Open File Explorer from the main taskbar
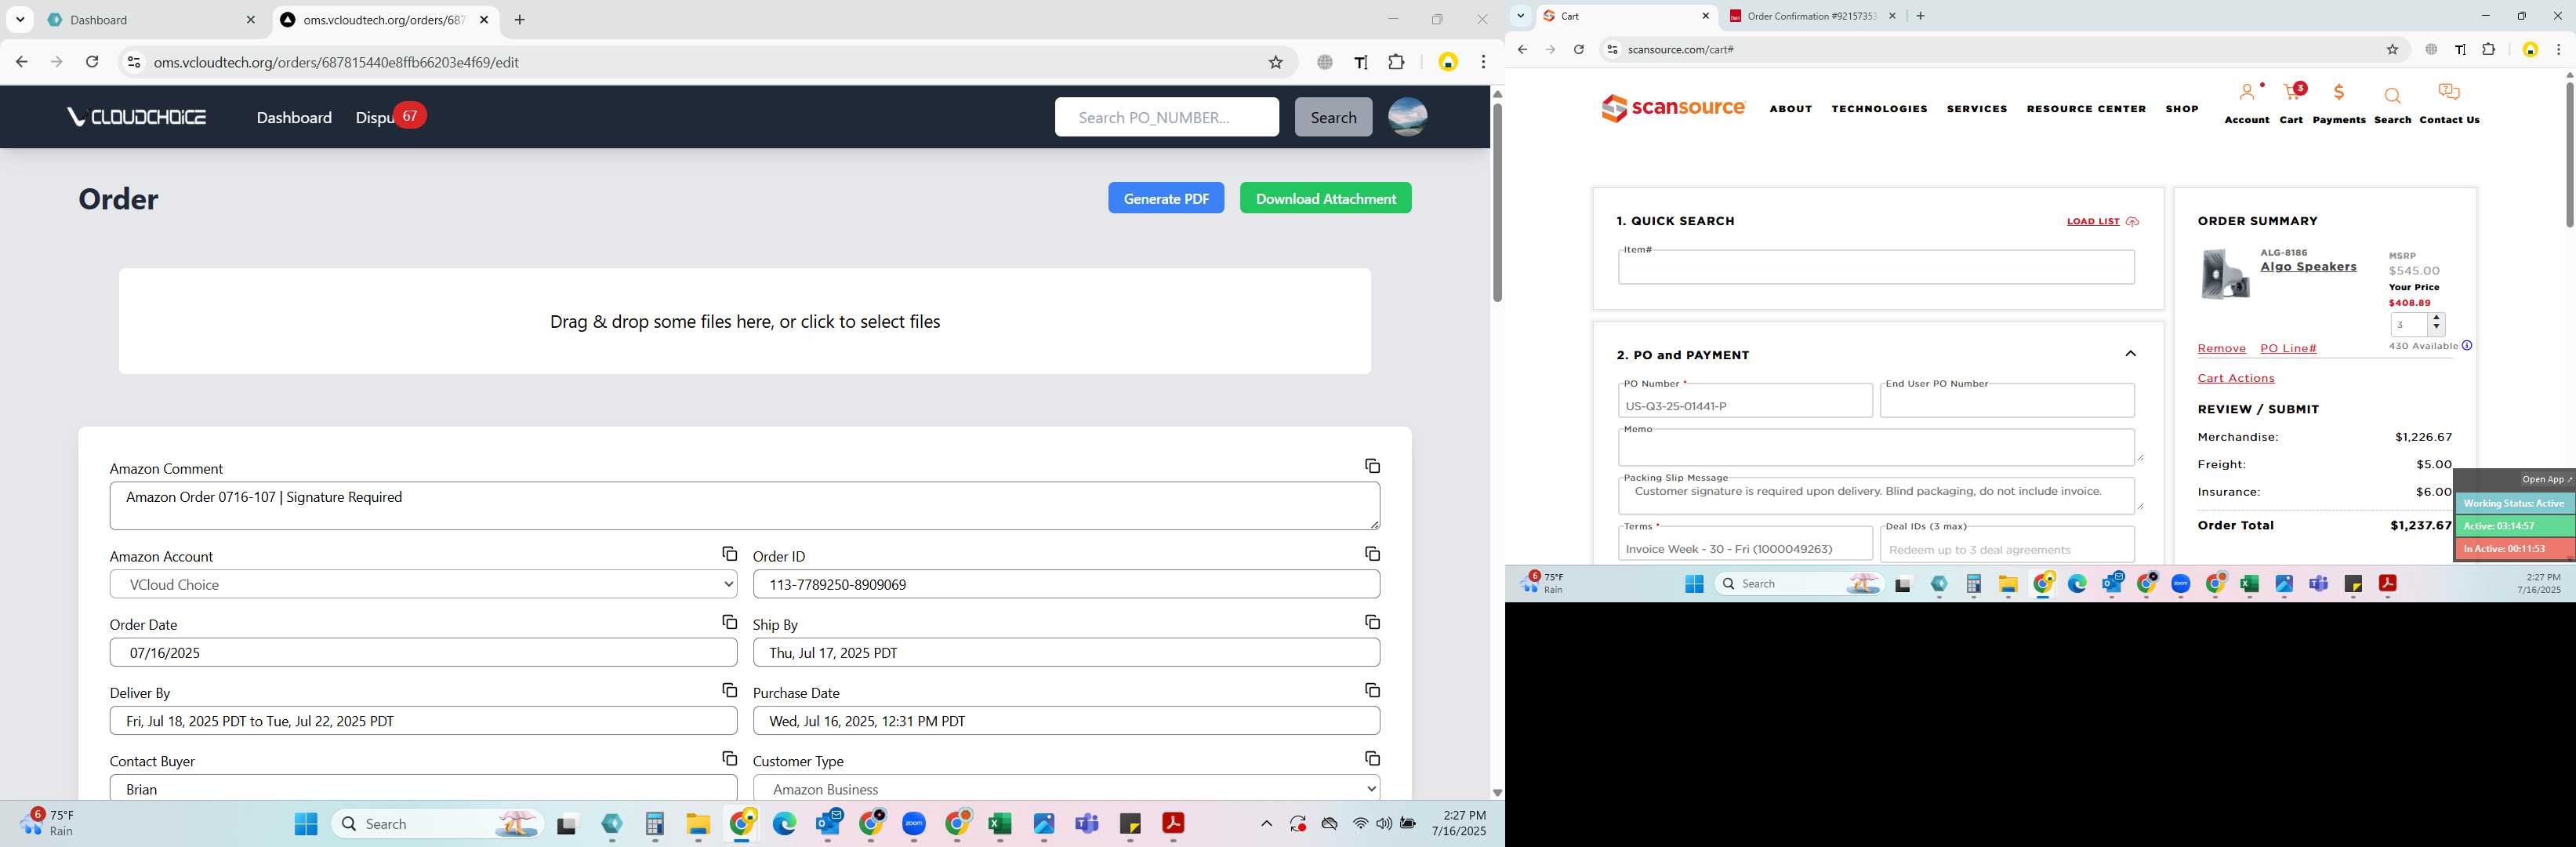 698,824
